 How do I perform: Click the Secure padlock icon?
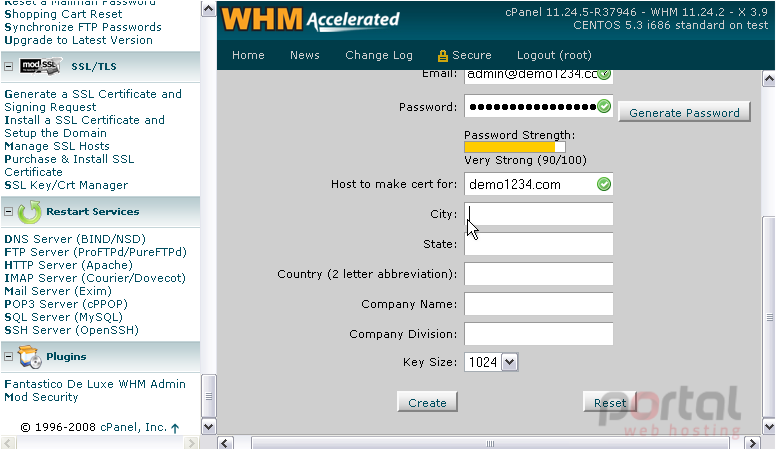pos(442,55)
